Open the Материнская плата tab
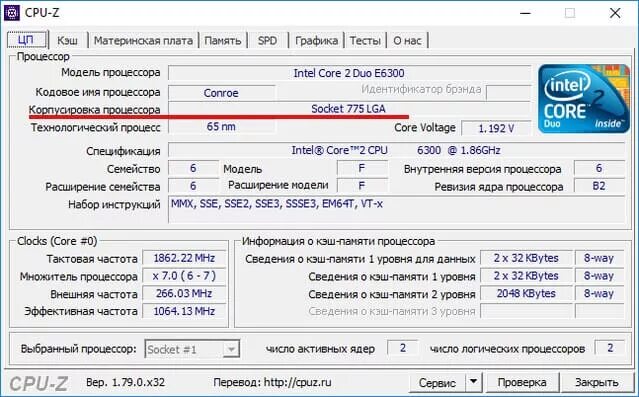Image resolution: width=639 pixels, height=397 pixels. click(143, 40)
